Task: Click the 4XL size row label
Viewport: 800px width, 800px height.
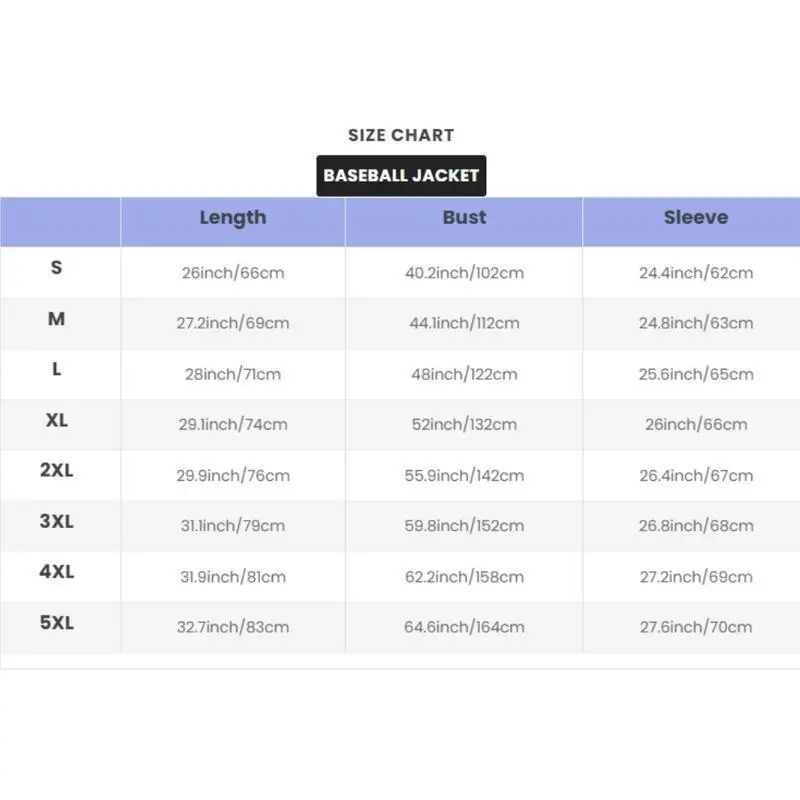Action: [x=57, y=572]
